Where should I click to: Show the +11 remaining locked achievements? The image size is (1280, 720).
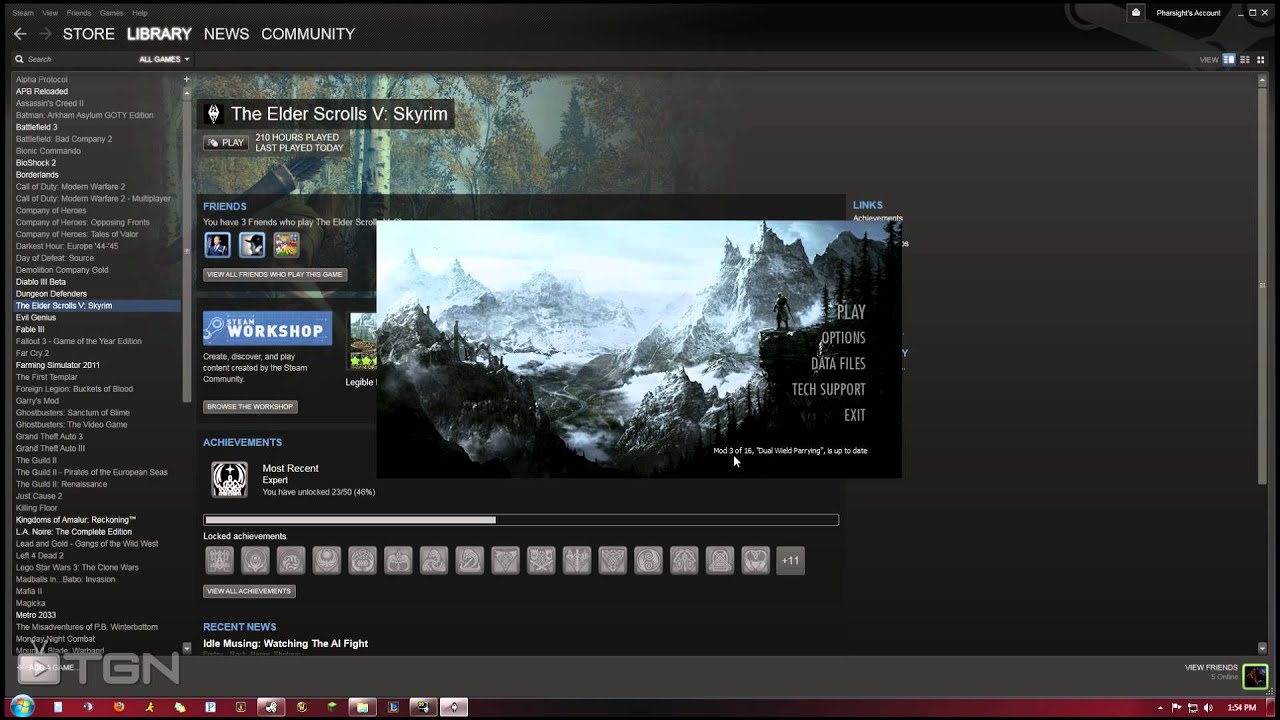(790, 560)
